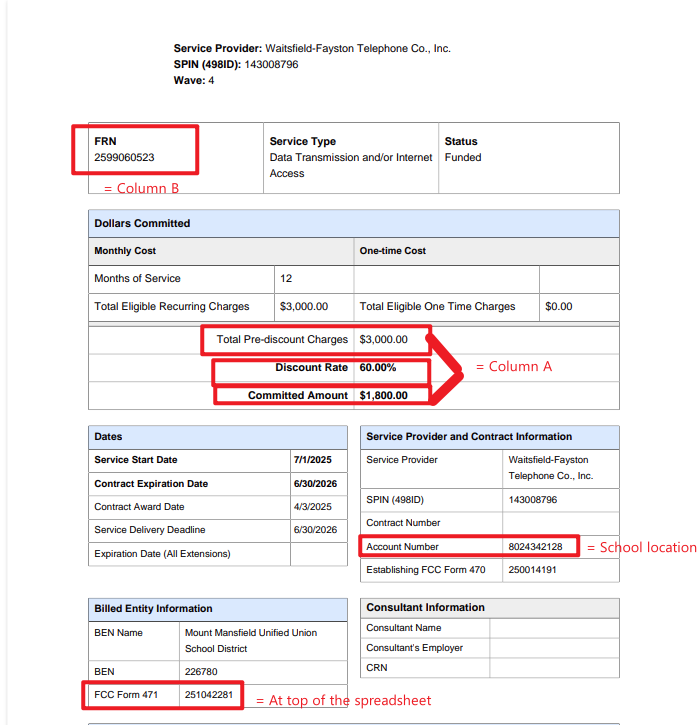Select the Committed Amount $1,800.00 value
This screenshot has width=700, height=725.
[x=383, y=395]
